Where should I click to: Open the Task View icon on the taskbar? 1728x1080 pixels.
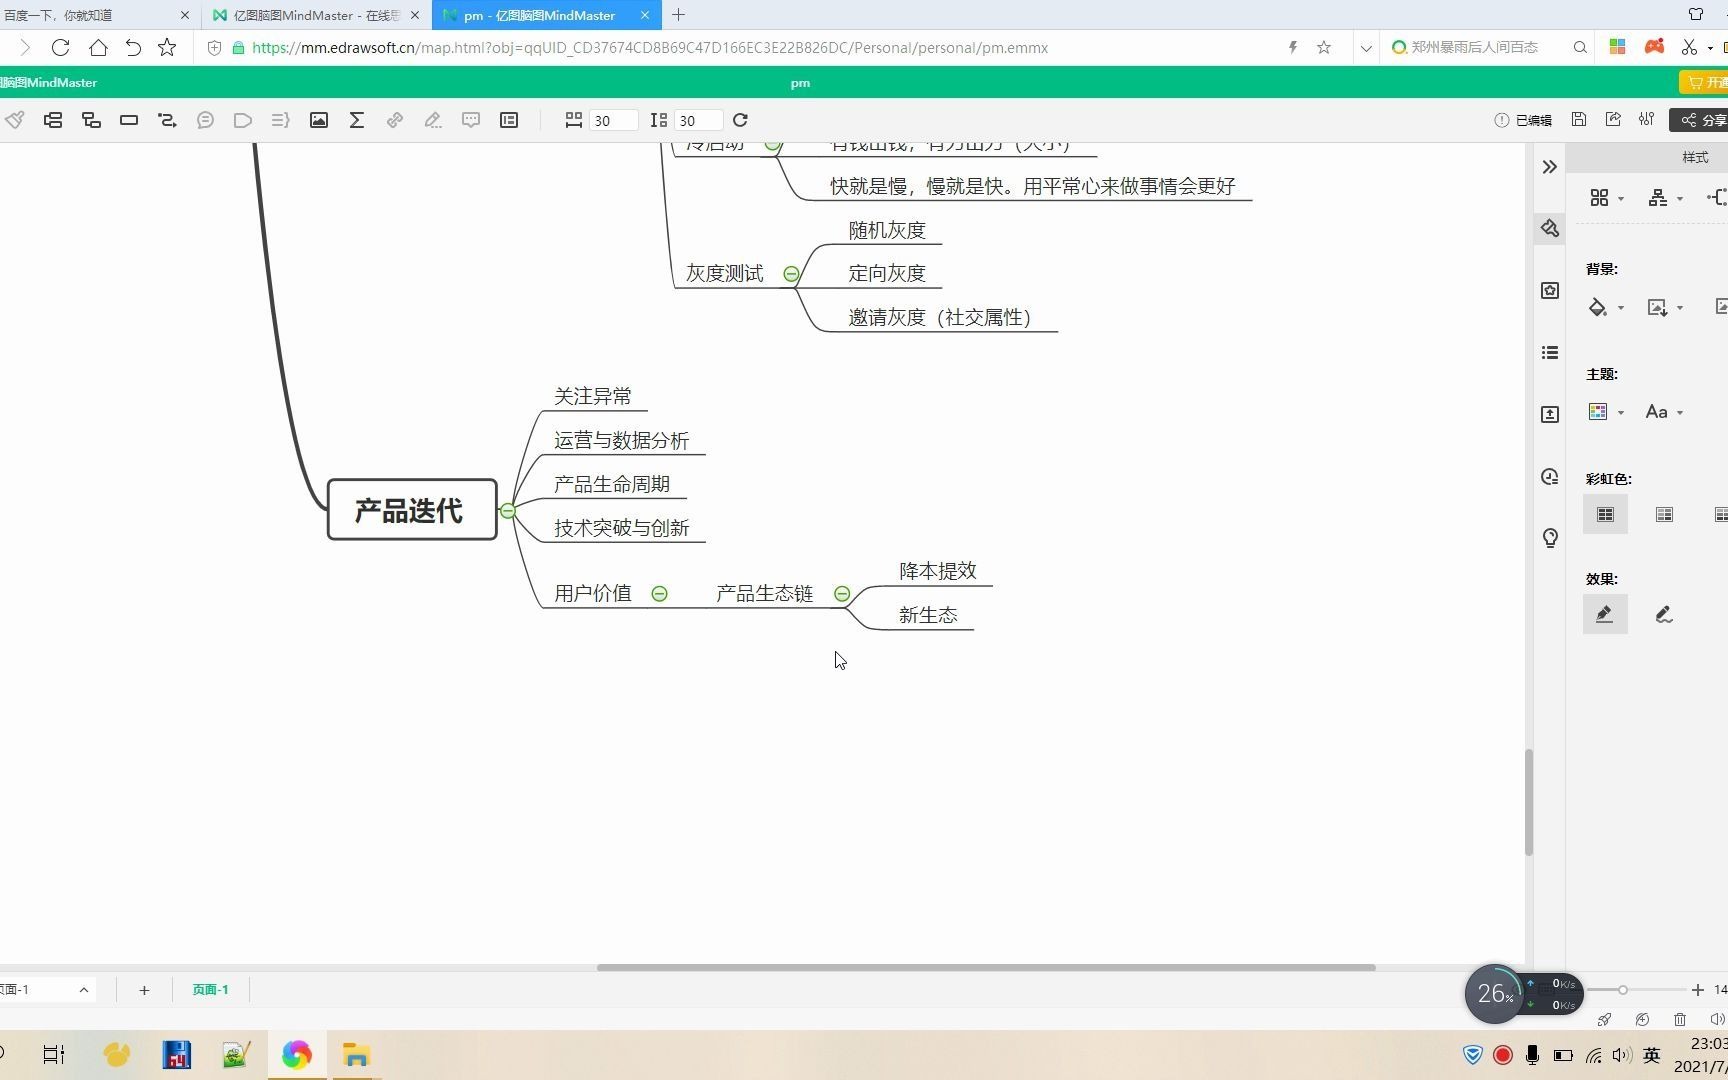pyautogui.click(x=53, y=1055)
